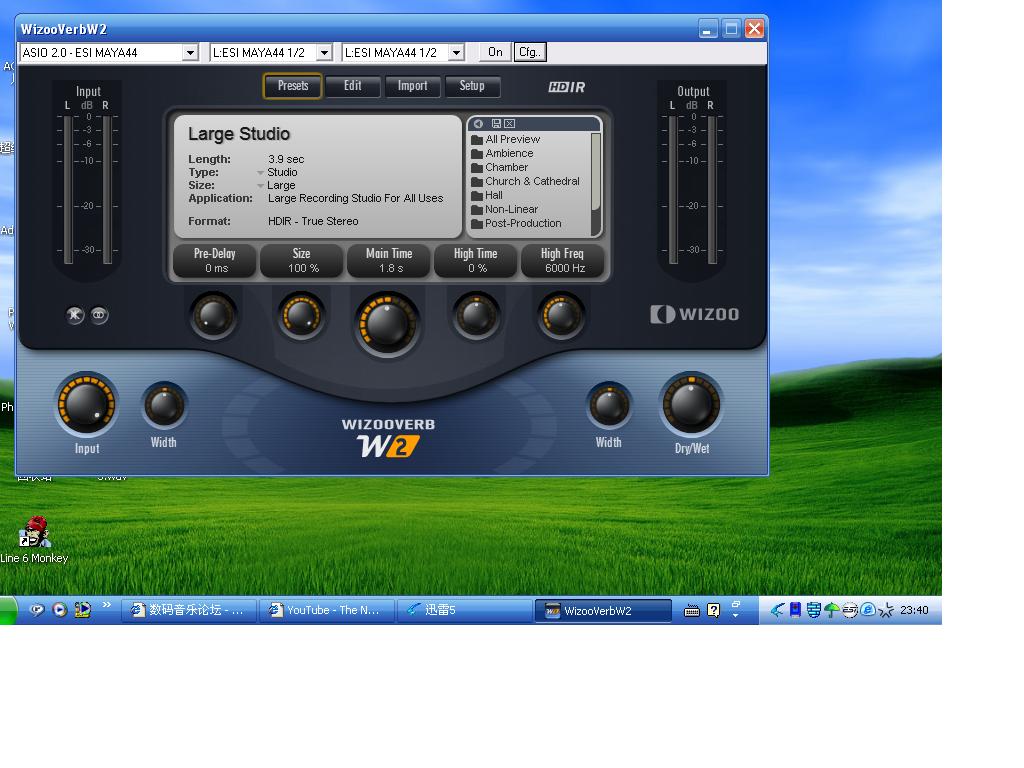Image resolution: width=1024 pixels, height=768 pixels.
Task: Click the help question mark in language bar
Action: click(x=714, y=610)
